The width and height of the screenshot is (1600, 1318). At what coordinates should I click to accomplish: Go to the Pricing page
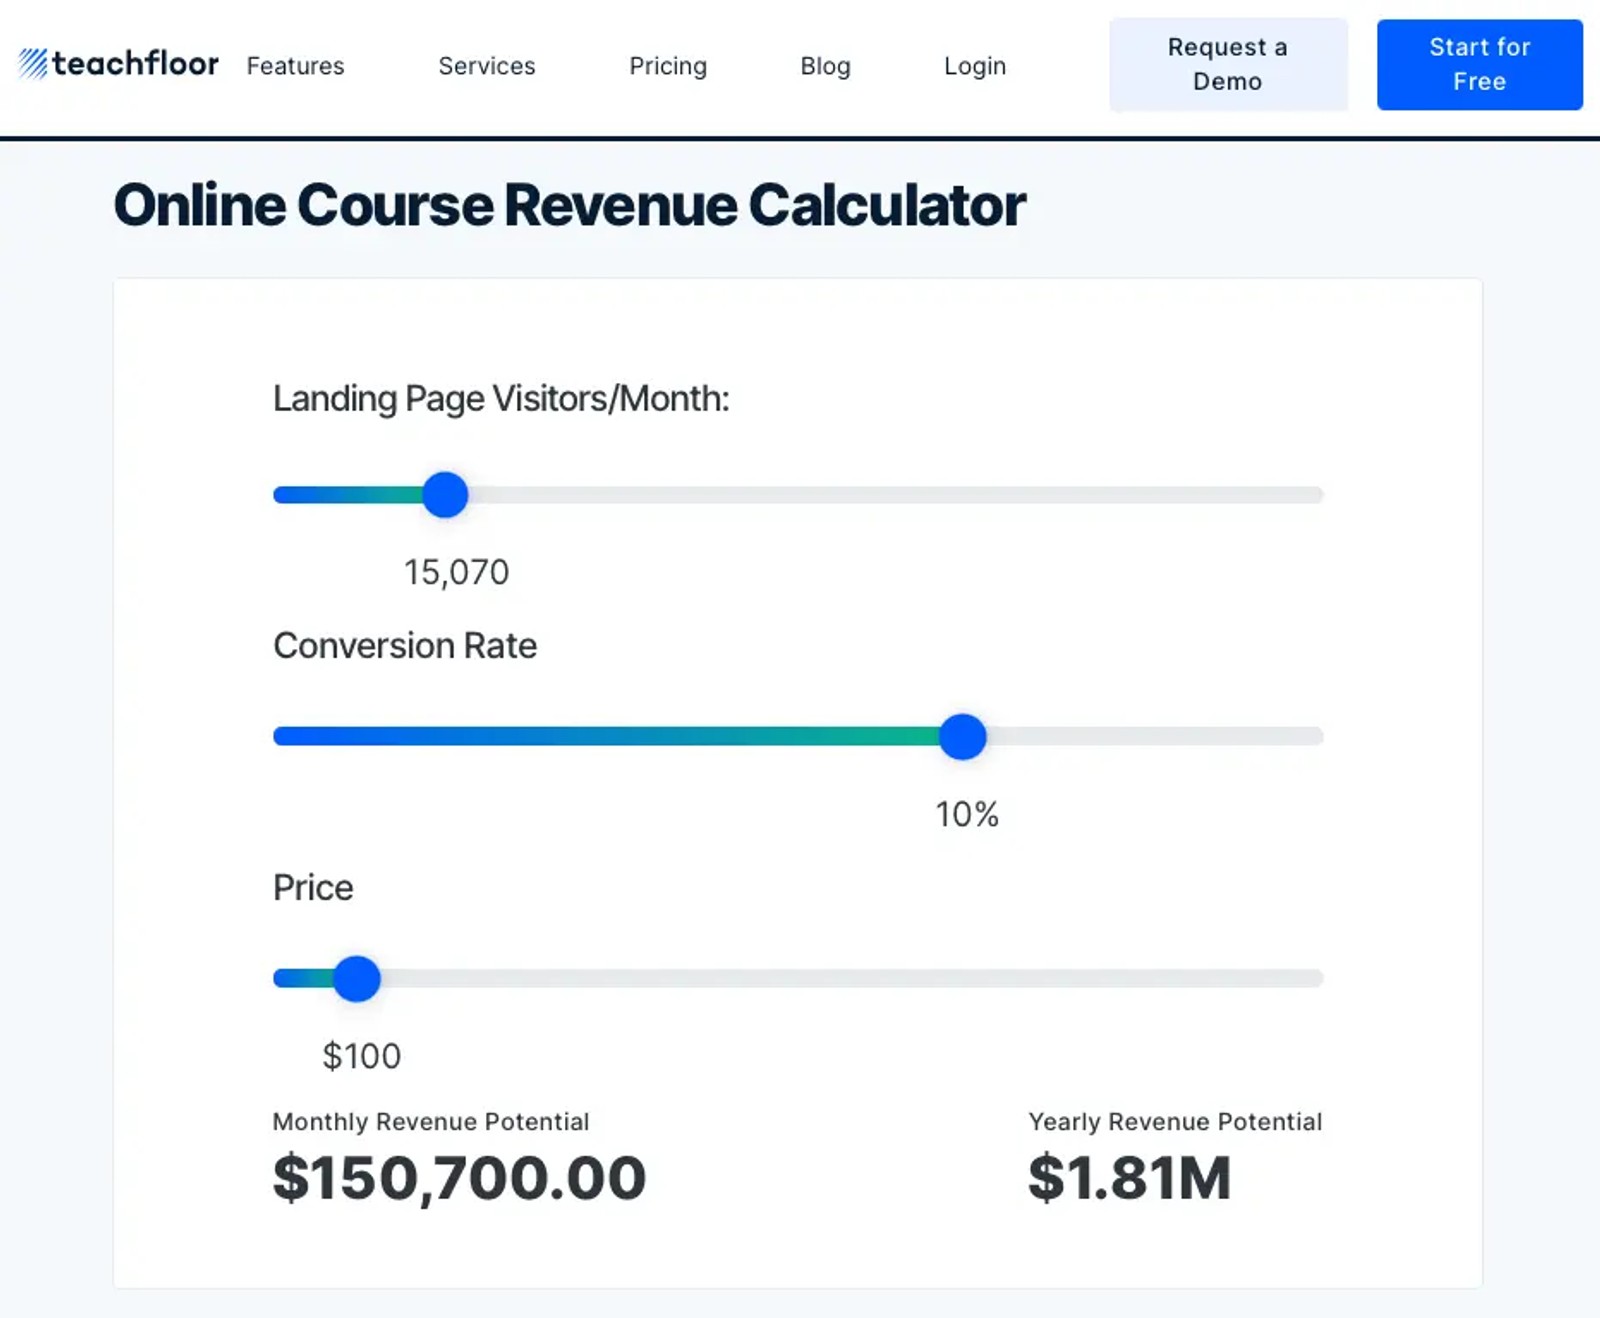[x=668, y=66]
